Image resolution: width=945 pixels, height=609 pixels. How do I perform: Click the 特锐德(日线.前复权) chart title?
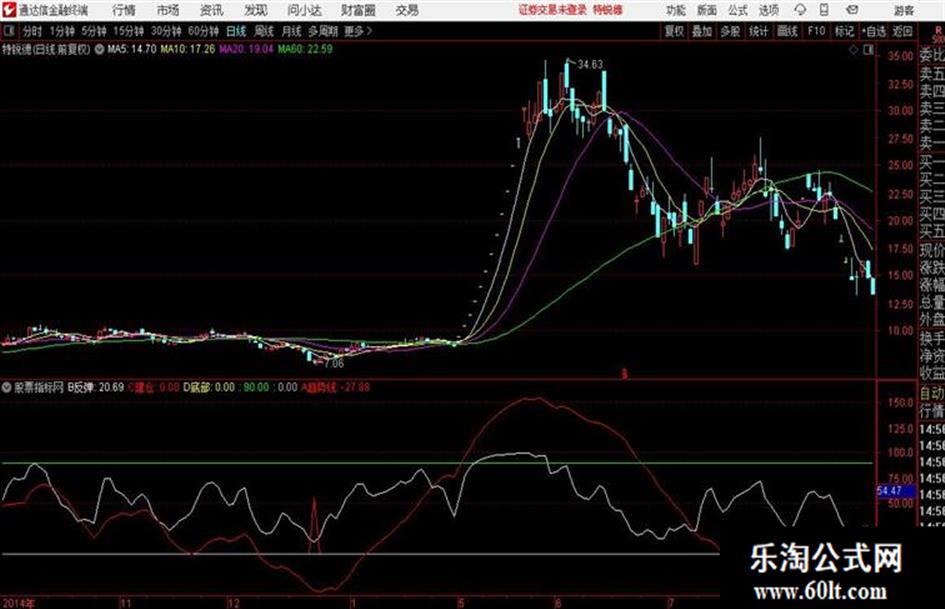tap(46, 49)
